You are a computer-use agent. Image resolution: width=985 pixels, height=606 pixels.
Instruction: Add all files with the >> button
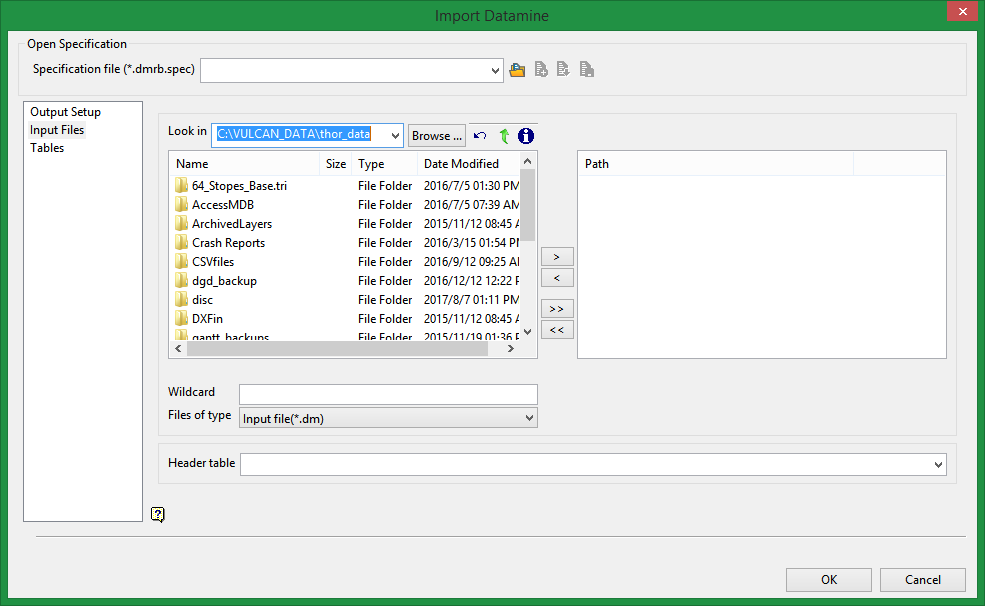click(x=557, y=309)
